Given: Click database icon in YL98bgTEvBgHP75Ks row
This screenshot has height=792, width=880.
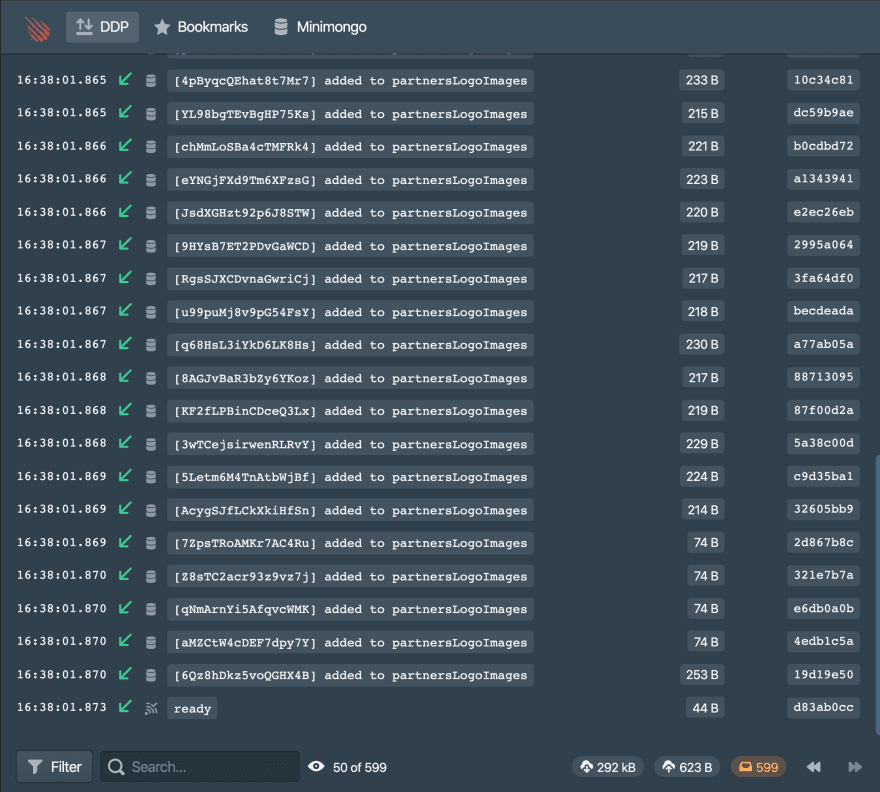Looking at the screenshot, I should (x=151, y=114).
